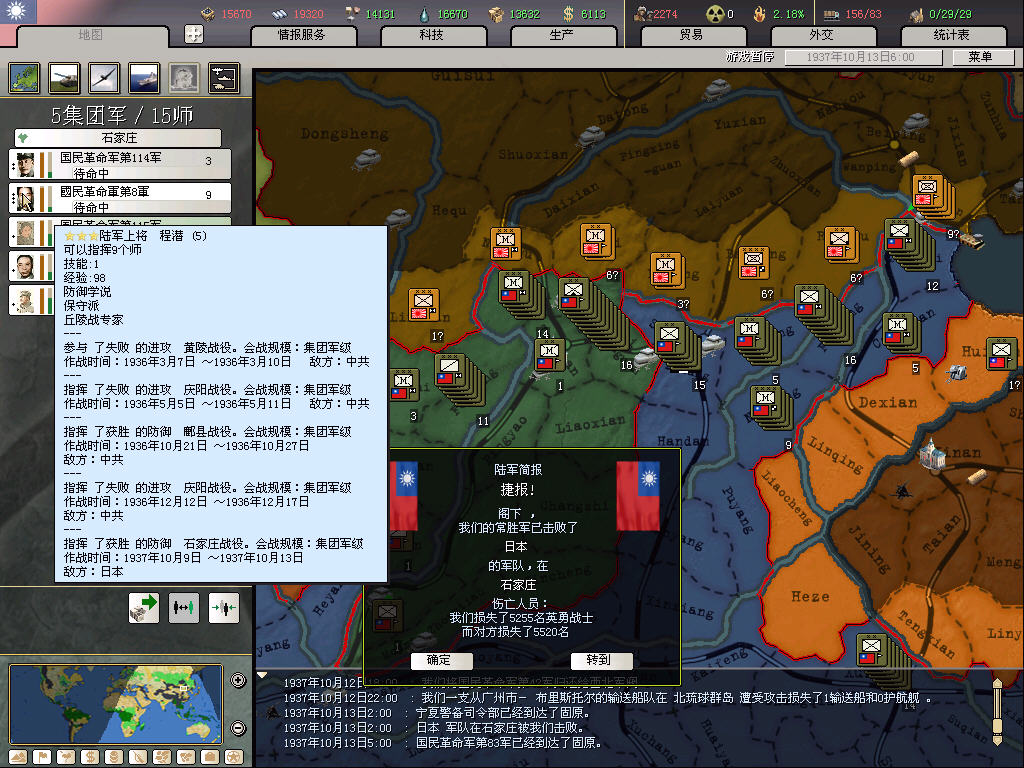
Task: Click the Heze province on the map
Action: [810, 596]
